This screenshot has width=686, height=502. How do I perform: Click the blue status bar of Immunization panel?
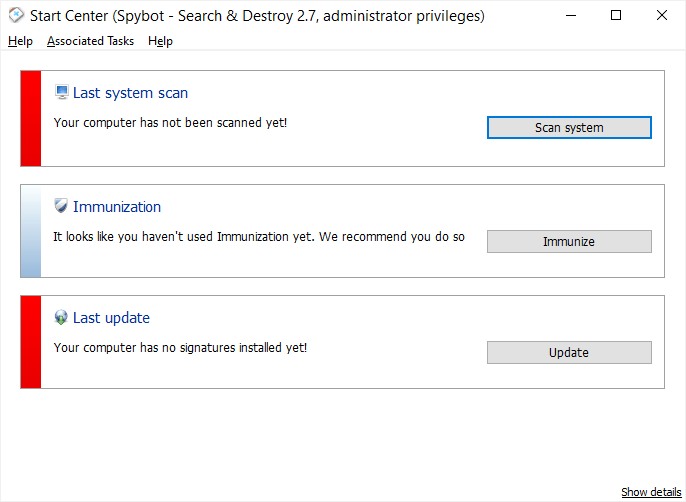(31, 230)
